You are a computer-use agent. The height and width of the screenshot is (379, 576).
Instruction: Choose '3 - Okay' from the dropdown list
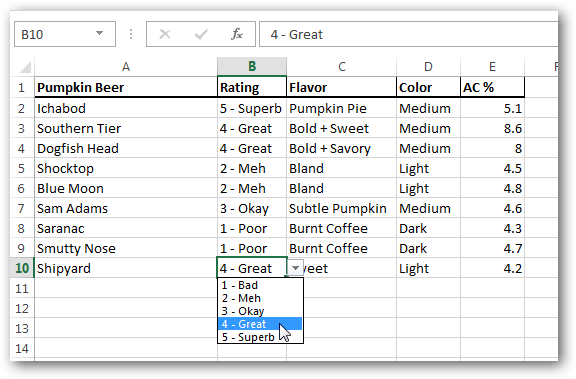[x=260, y=311]
